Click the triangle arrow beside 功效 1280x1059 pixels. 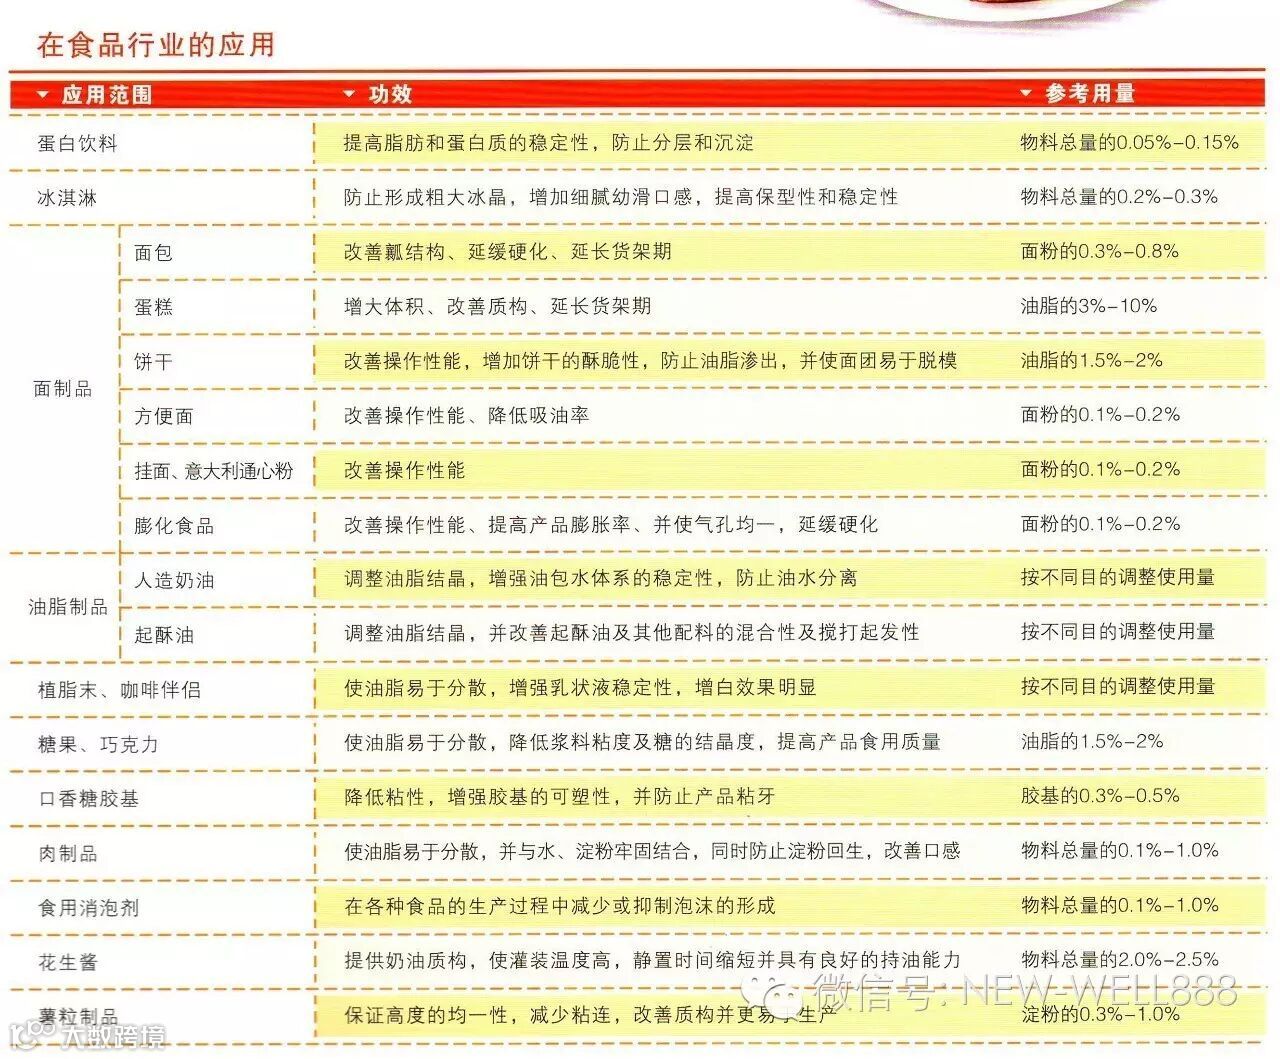pos(349,94)
